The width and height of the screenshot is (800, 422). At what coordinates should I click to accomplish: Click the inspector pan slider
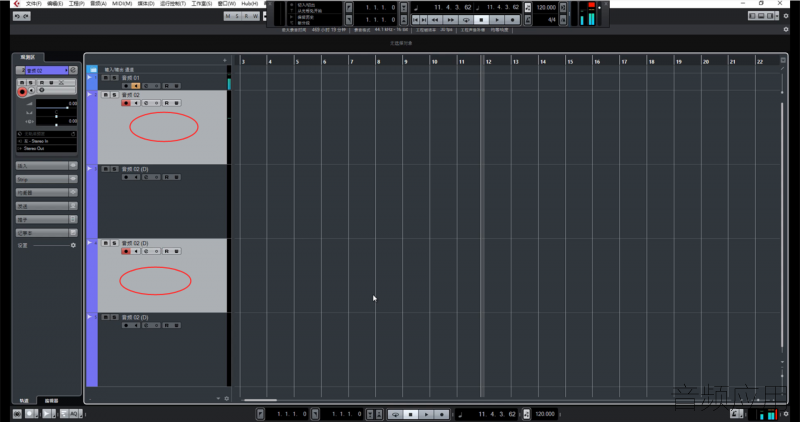pyautogui.click(x=56, y=115)
